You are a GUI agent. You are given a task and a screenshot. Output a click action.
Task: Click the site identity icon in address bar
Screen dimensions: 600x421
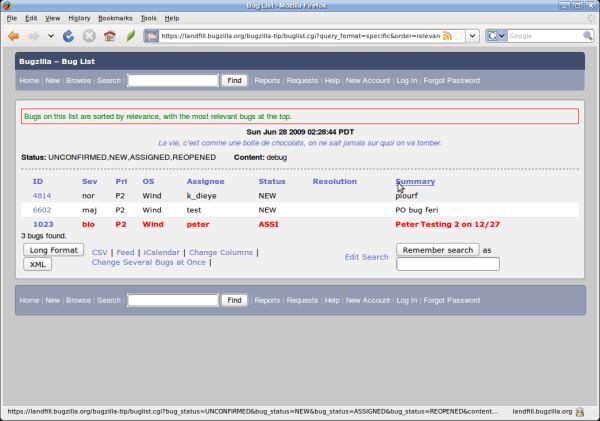click(151, 36)
